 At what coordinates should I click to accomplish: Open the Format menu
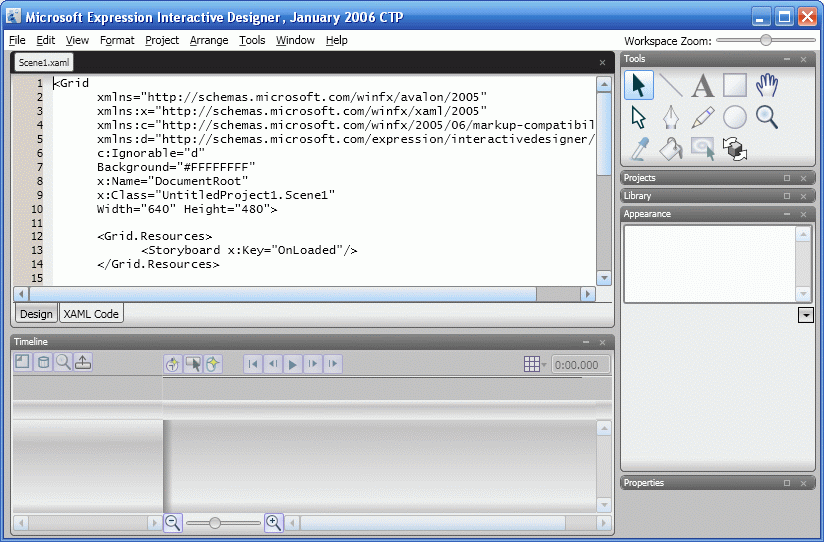click(117, 40)
